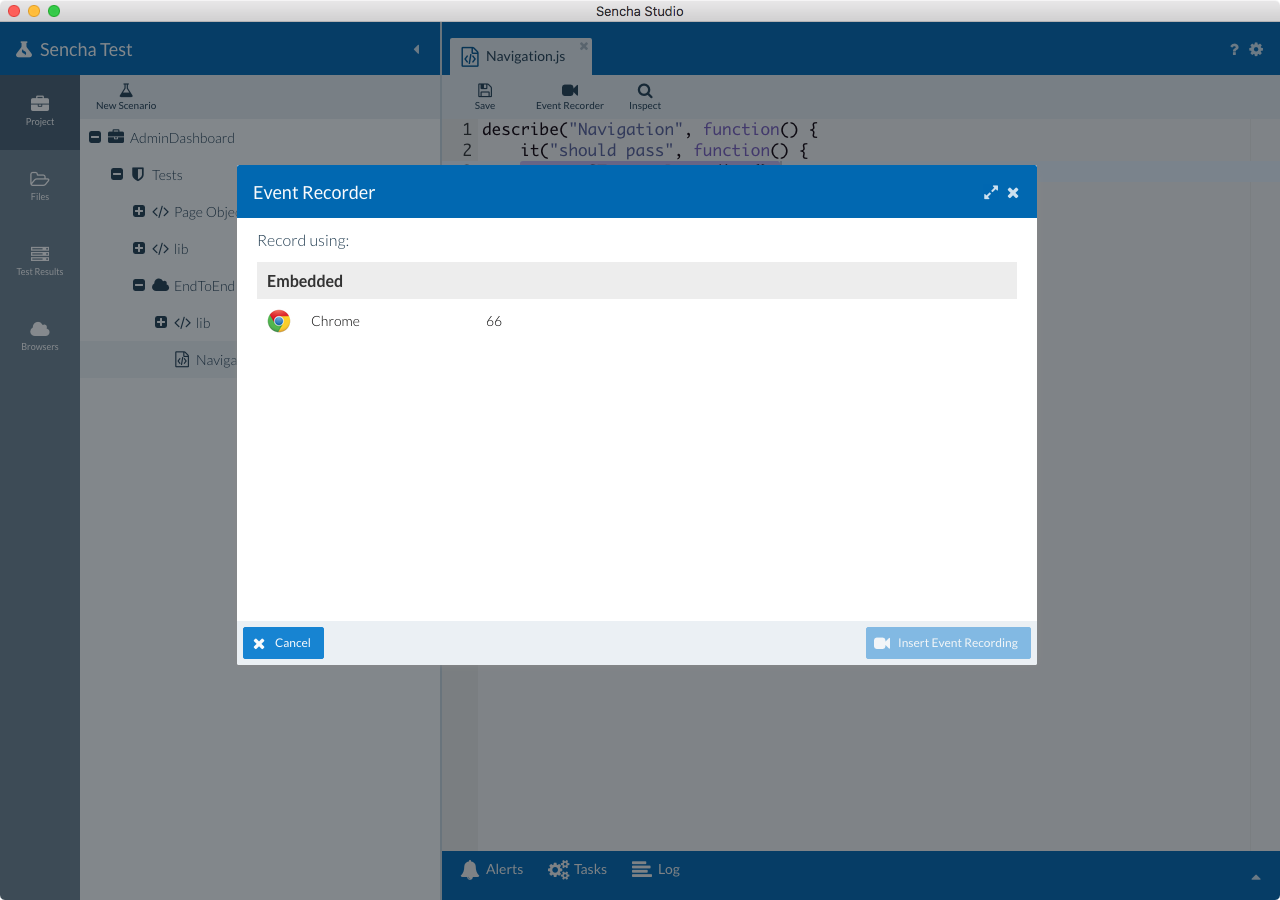Screen dimensions: 1280x900
Task: Click the macOS green zoom button
Action: (x=54, y=11)
